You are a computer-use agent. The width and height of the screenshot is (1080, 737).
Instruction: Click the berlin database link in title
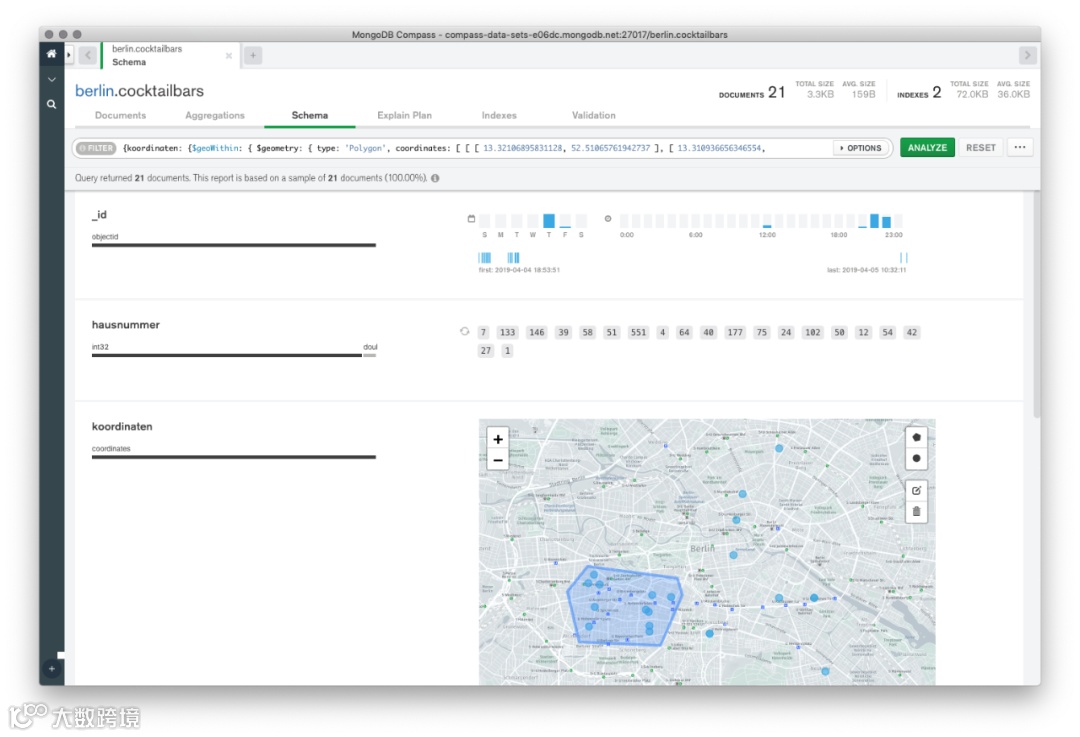(x=94, y=91)
